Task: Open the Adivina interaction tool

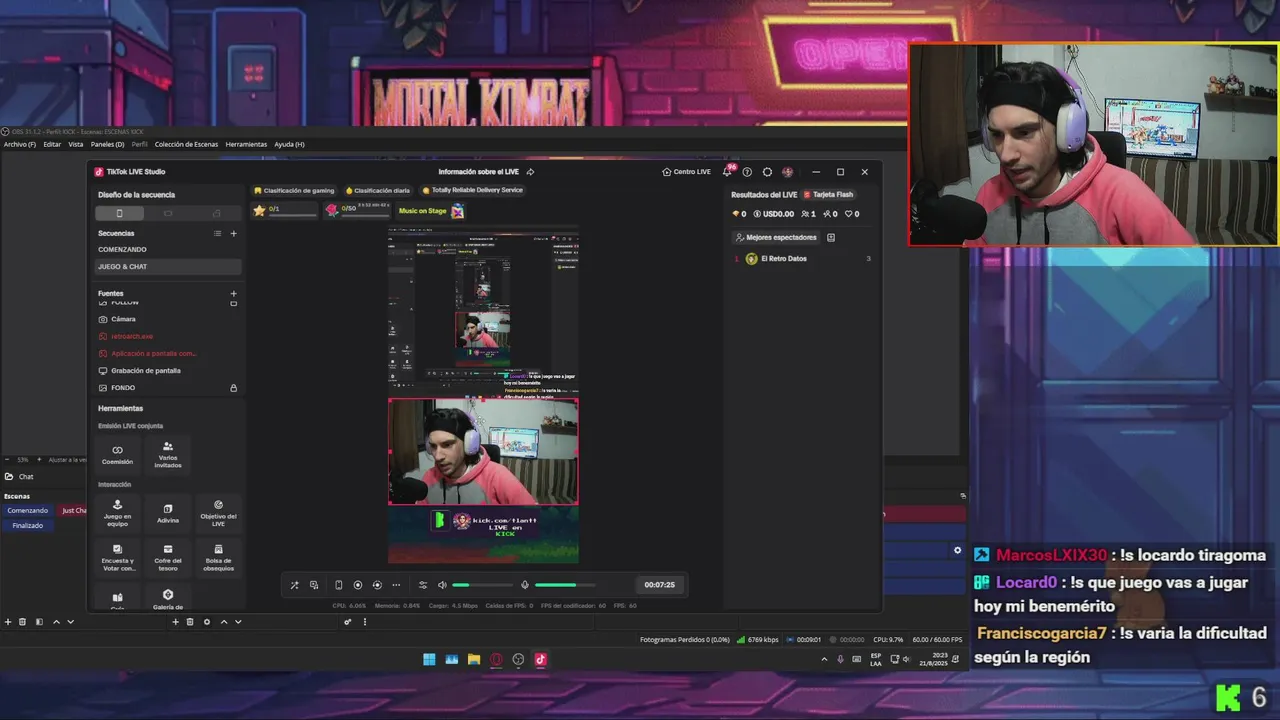Action: [168, 513]
